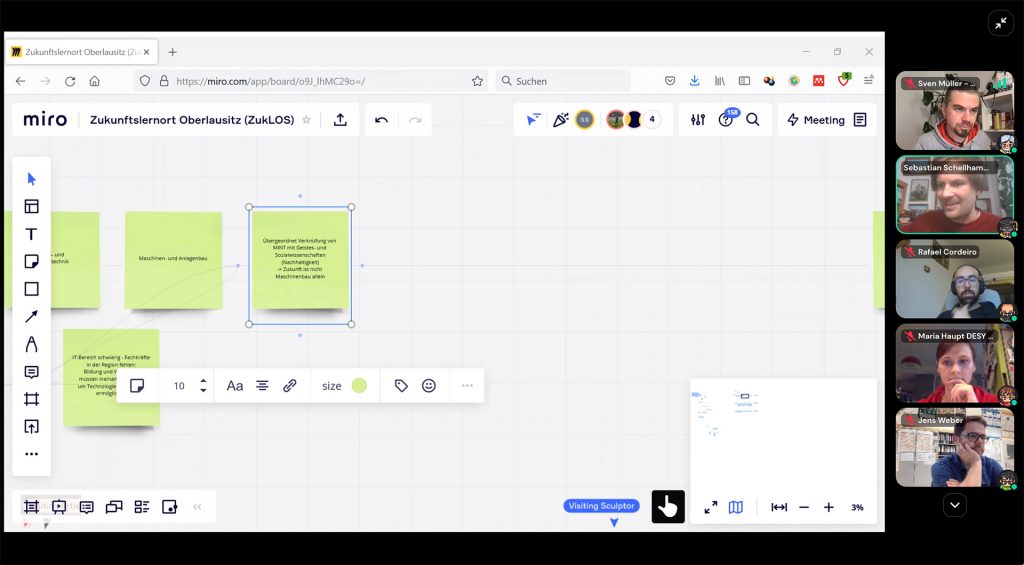1024x565 pixels.
Task: Select the IT-Bereich schwierig sticky note
Action: (111, 378)
